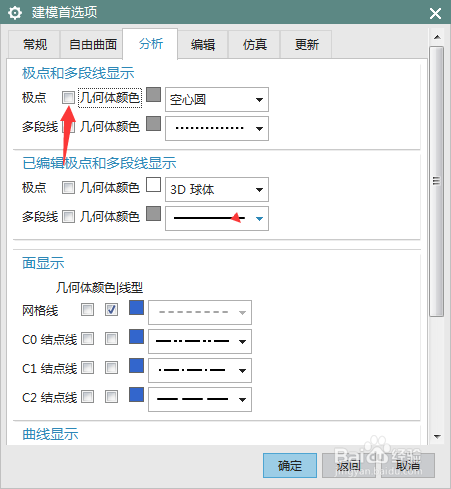451x489 pixels.
Task: Toggle the second C0 结点线 checkbox
Action: pos(111,339)
